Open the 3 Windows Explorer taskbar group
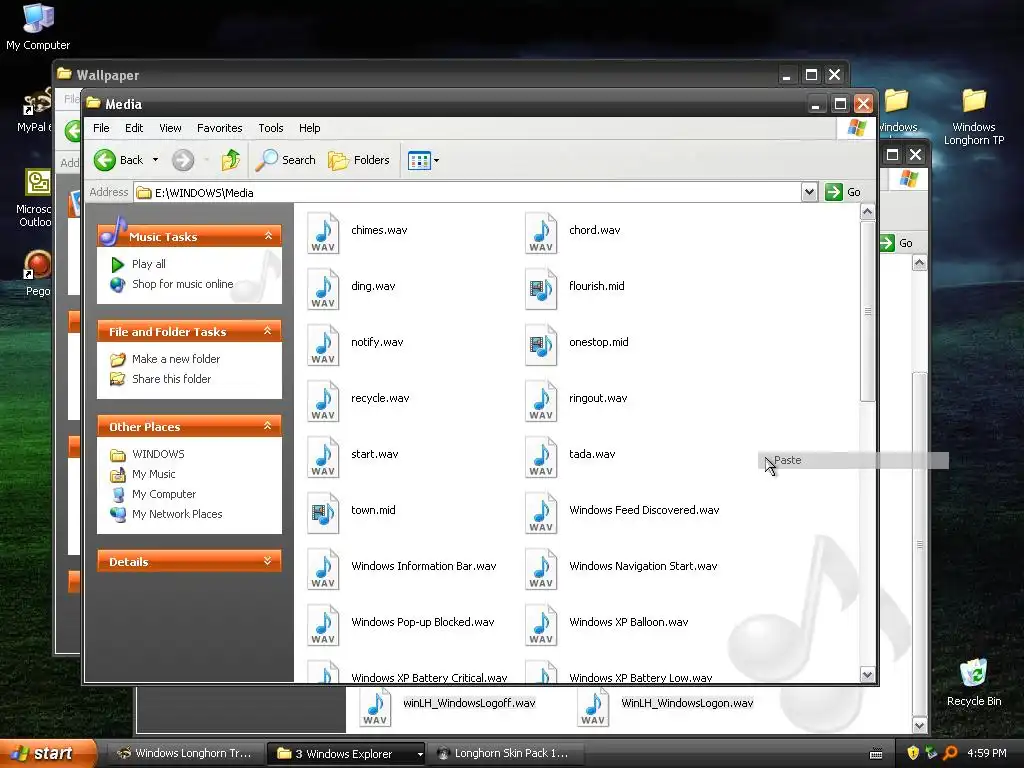 [x=346, y=754]
